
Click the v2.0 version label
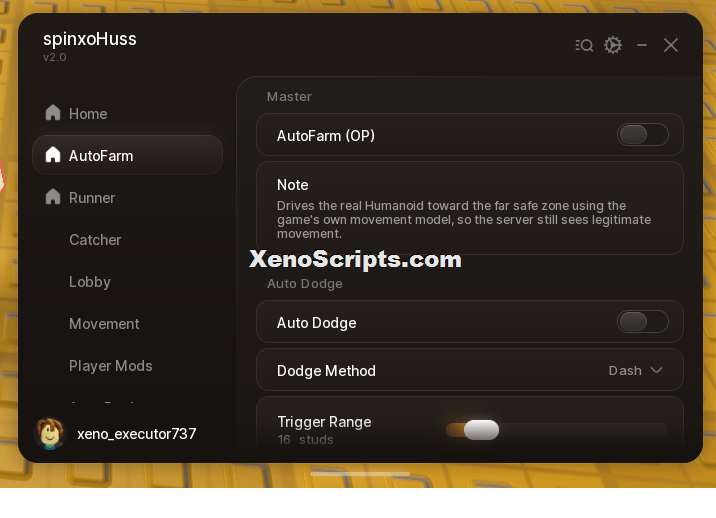tap(54, 58)
